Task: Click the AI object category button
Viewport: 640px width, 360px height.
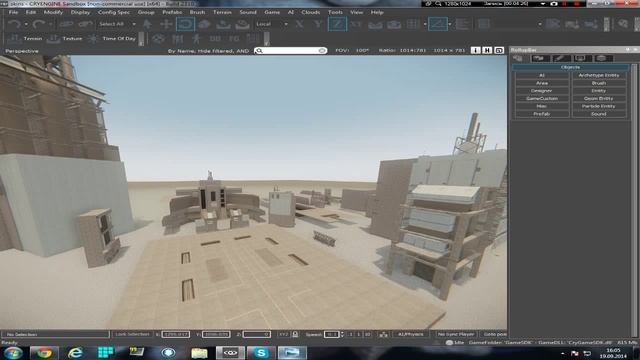Action: [542, 75]
